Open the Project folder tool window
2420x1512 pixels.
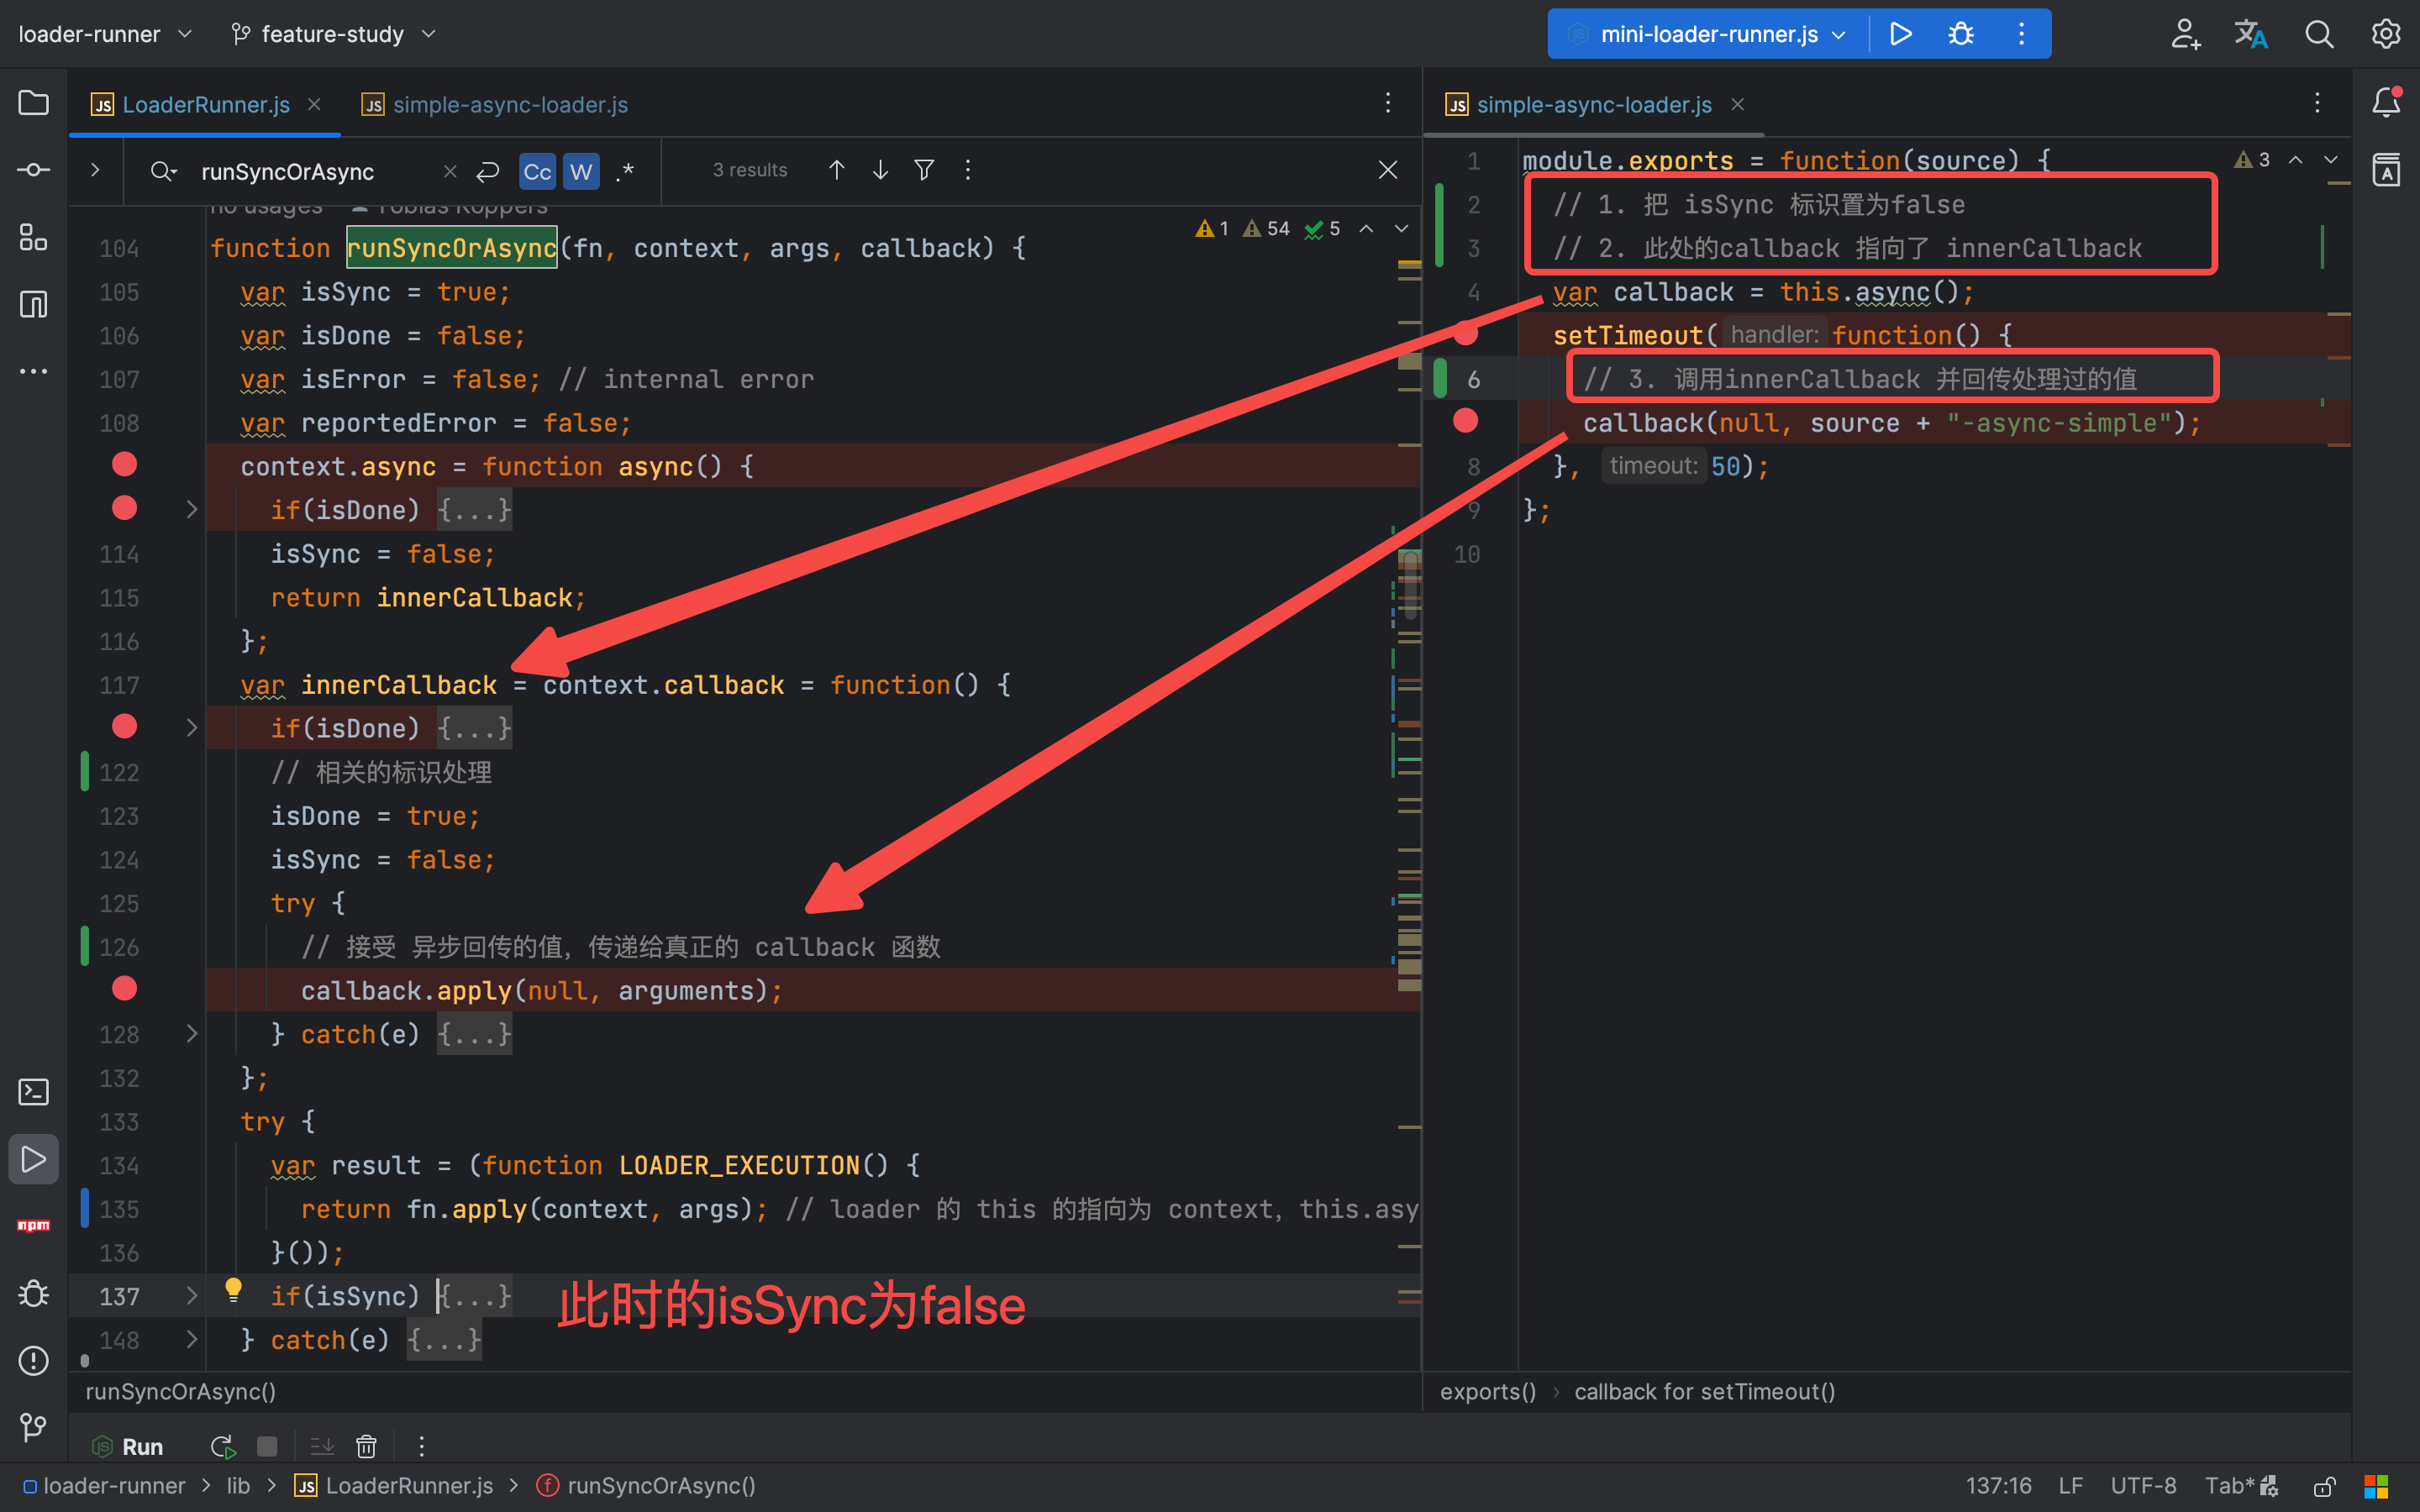[33, 103]
